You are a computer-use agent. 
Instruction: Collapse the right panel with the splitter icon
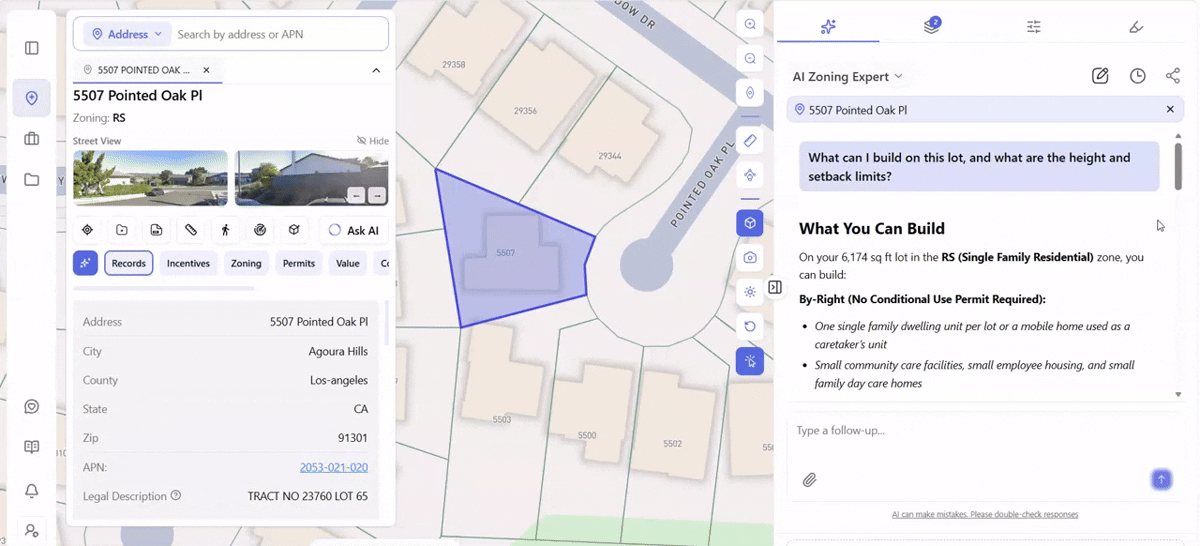coord(775,288)
